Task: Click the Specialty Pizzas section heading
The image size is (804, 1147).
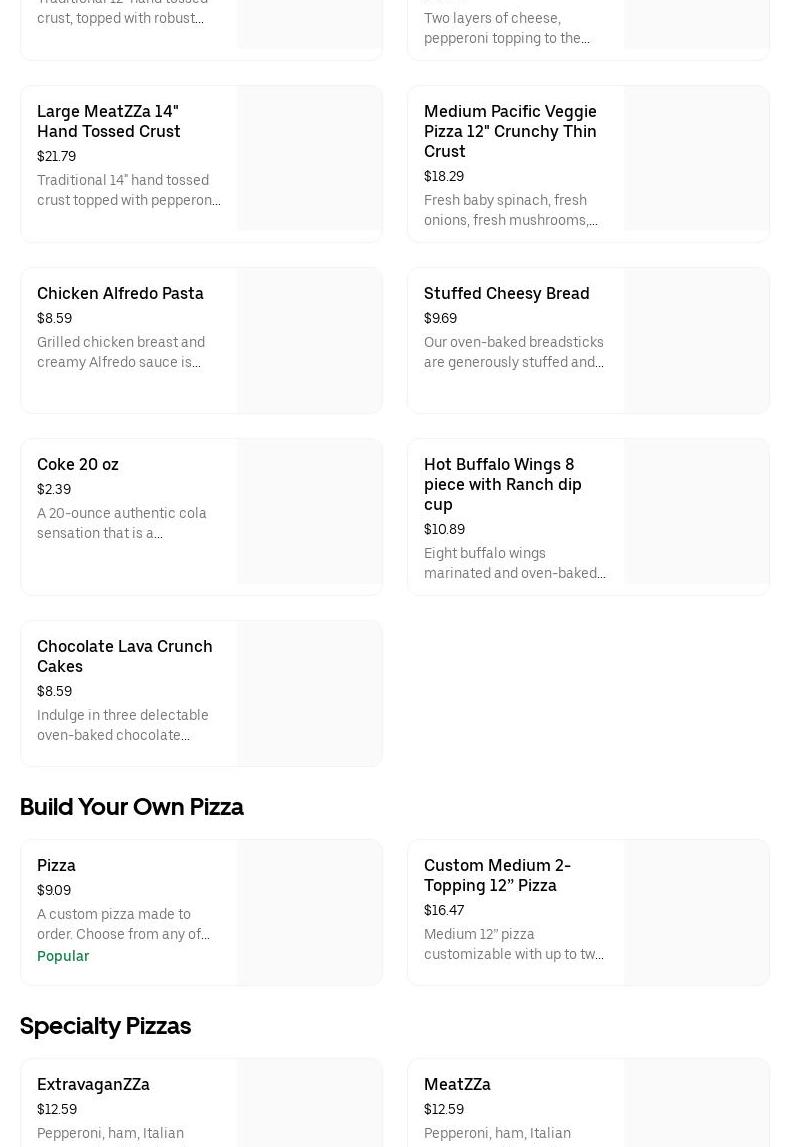Action: tap(105, 1026)
